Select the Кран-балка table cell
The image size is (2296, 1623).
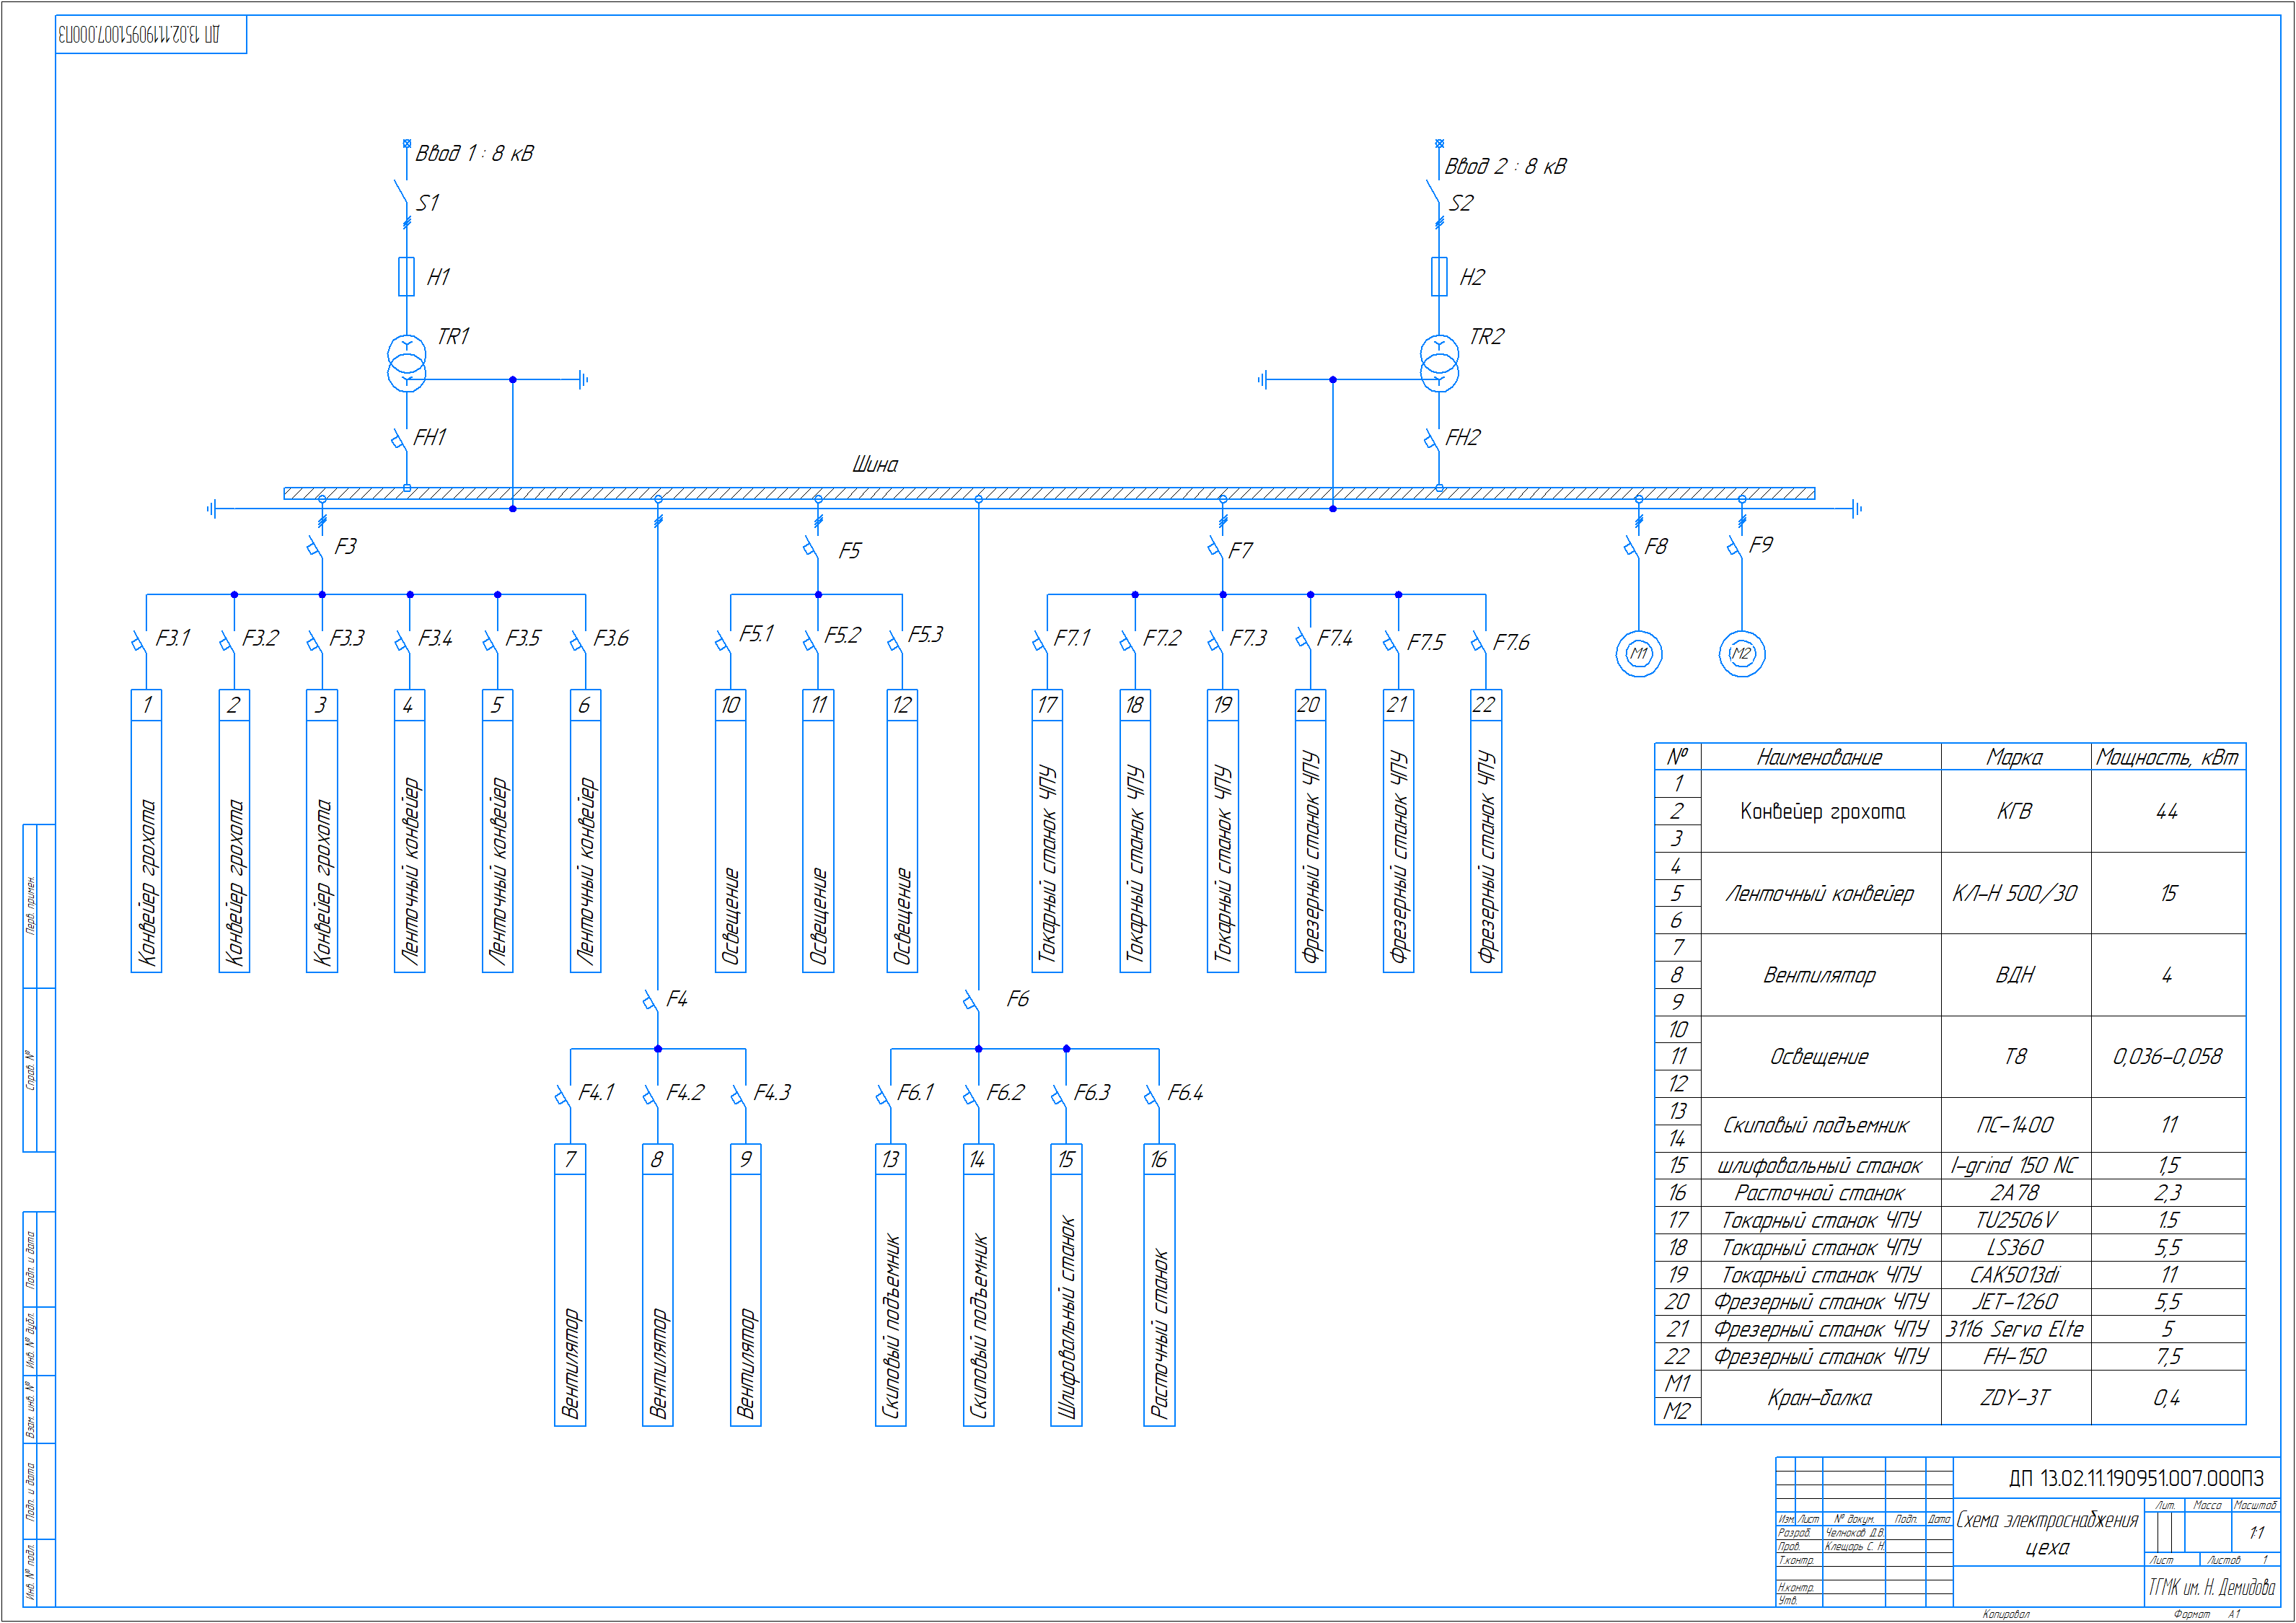(x=1819, y=1397)
